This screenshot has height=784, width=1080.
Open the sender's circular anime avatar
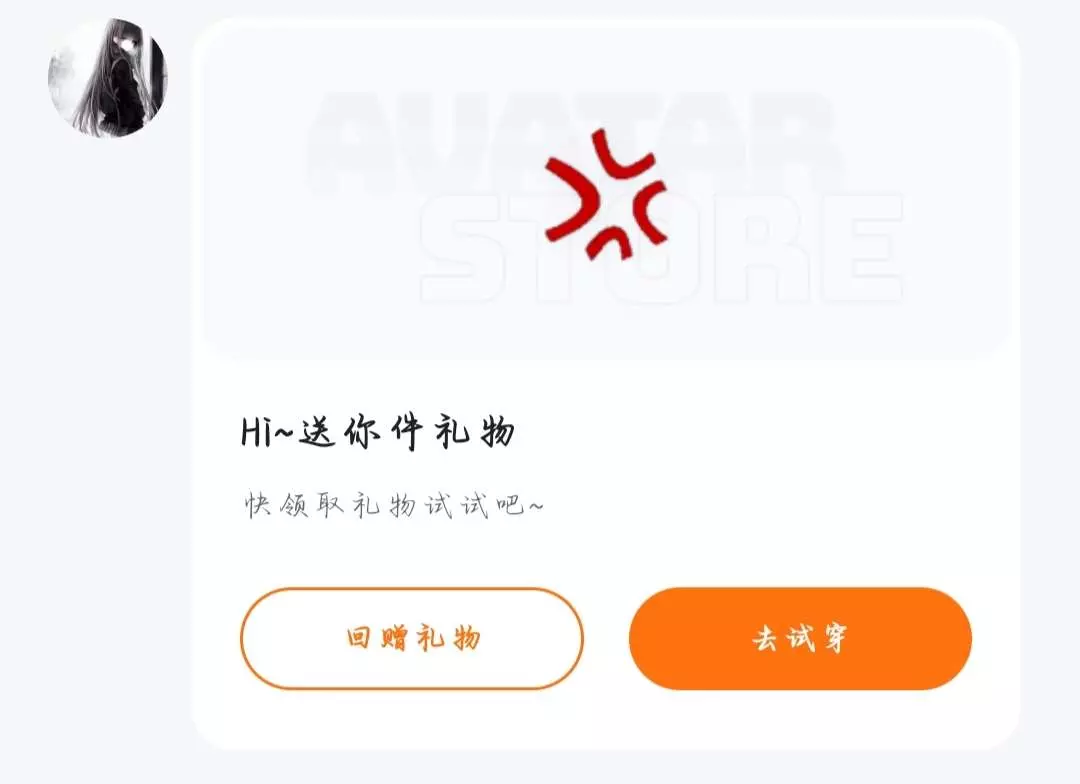(x=107, y=78)
